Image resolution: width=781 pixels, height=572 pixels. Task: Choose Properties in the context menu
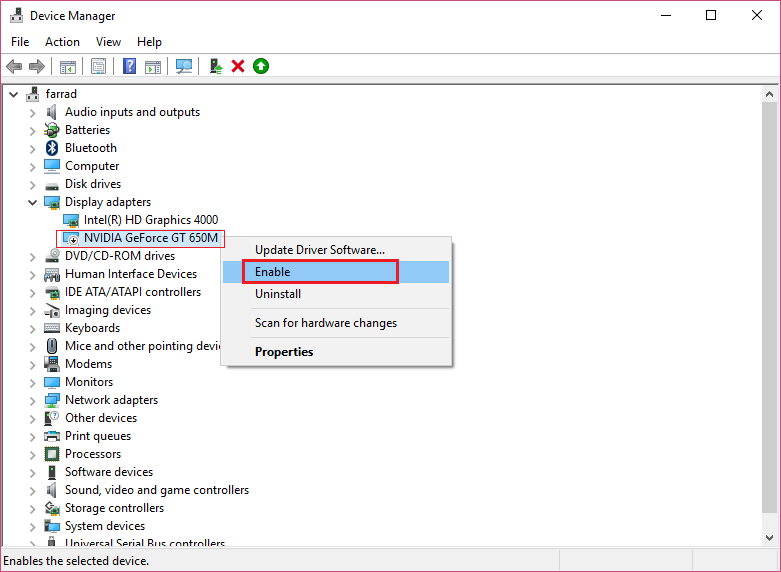pos(336,352)
